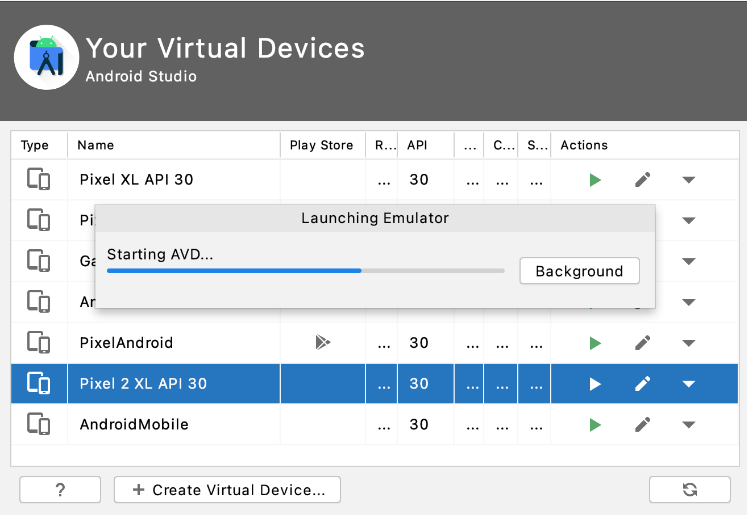Screen dimensions: 747x515
Task: Select the Pixel XL API 30 name
Action: click(x=136, y=180)
